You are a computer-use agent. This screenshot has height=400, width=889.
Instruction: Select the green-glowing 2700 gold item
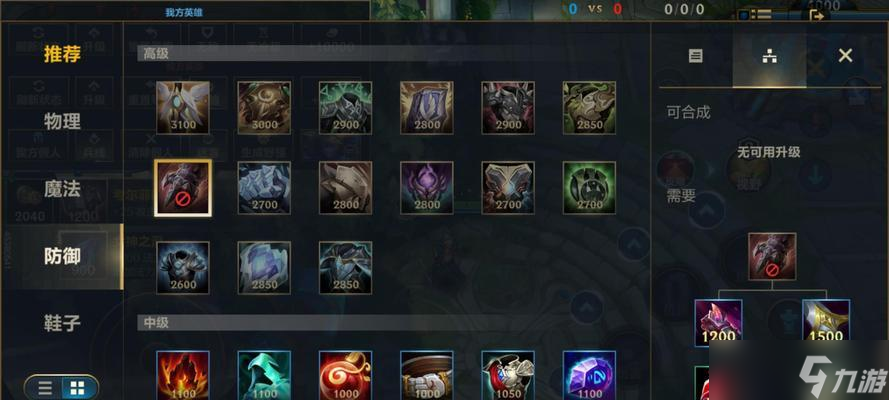coord(590,188)
